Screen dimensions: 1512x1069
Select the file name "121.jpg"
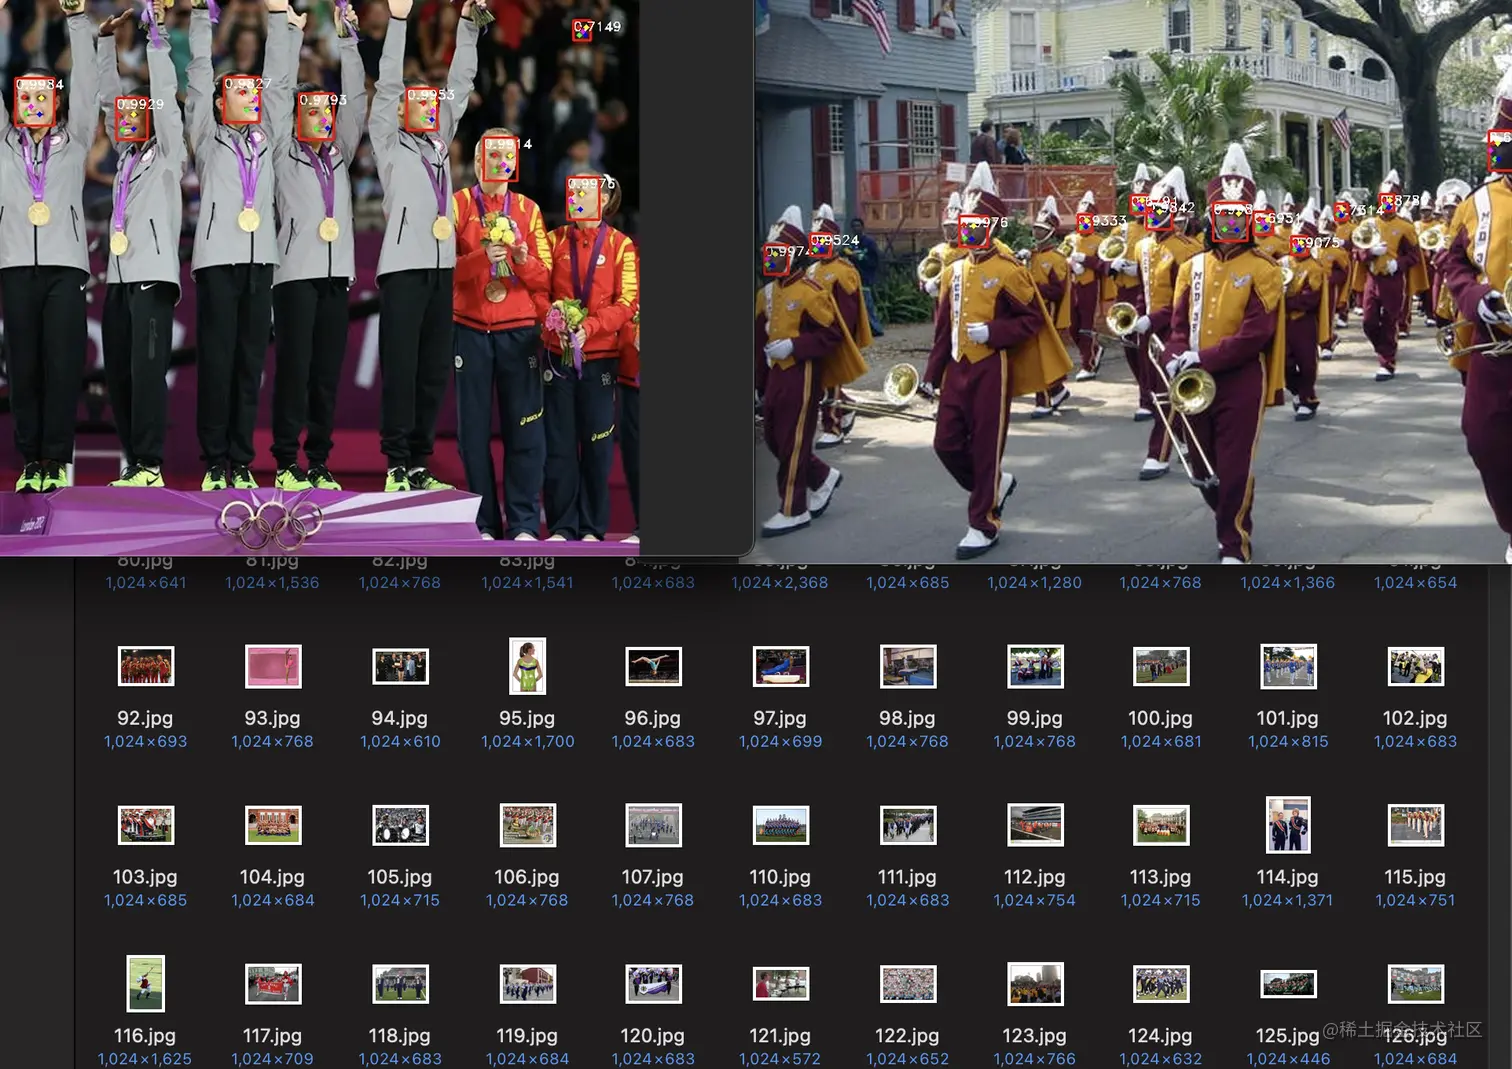pyautogui.click(x=780, y=1036)
